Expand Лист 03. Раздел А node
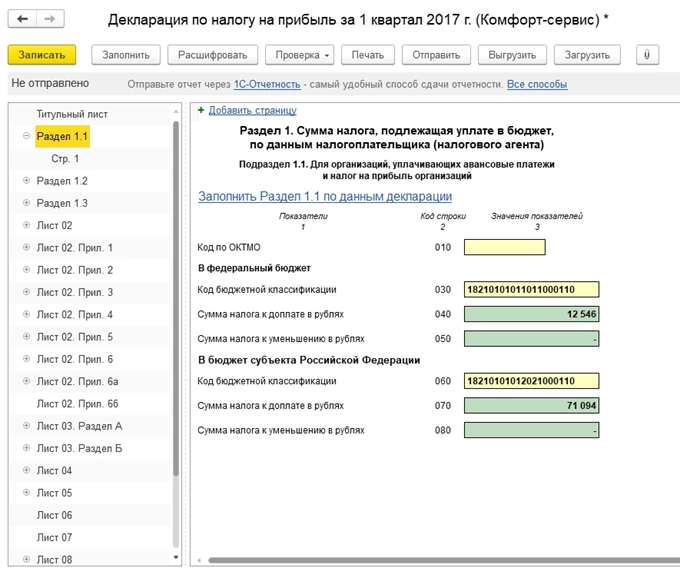Image resolution: width=680 pixels, height=568 pixels. point(26,426)
